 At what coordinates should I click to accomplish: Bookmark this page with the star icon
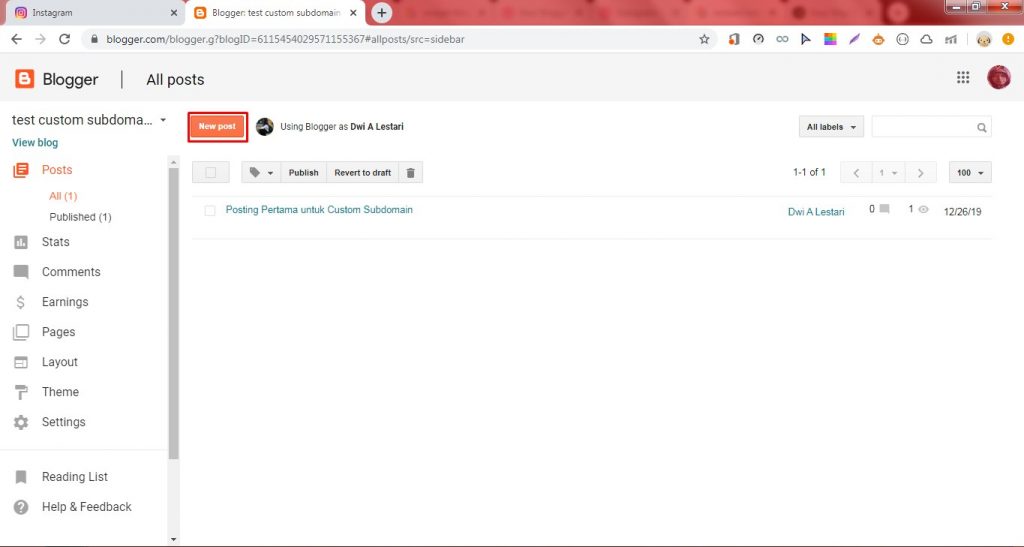pos(704,39)
